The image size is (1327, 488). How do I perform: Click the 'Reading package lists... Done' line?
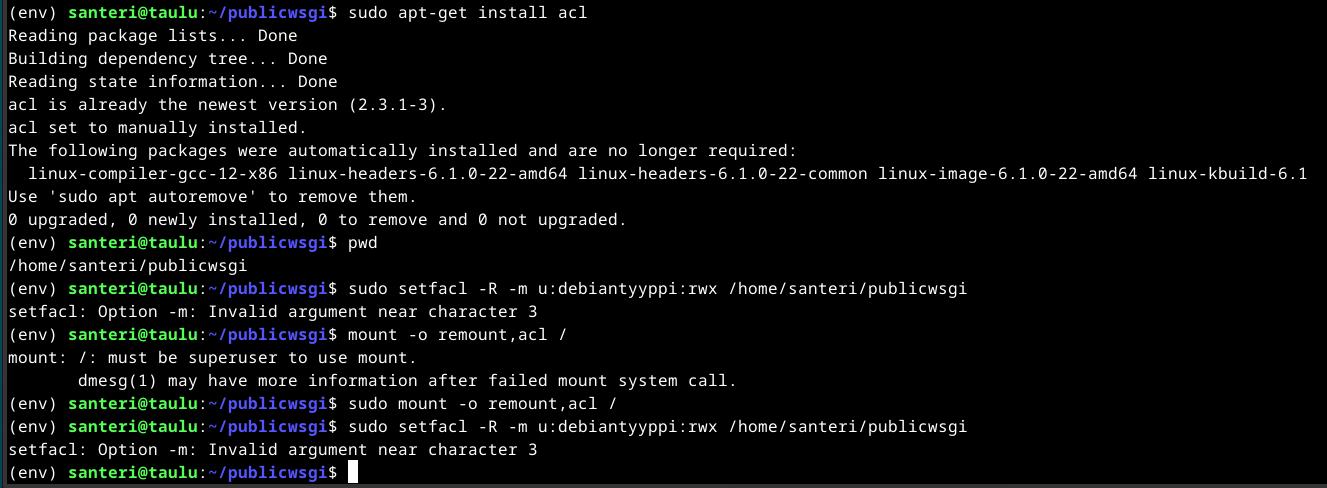[x=152, y=36]
